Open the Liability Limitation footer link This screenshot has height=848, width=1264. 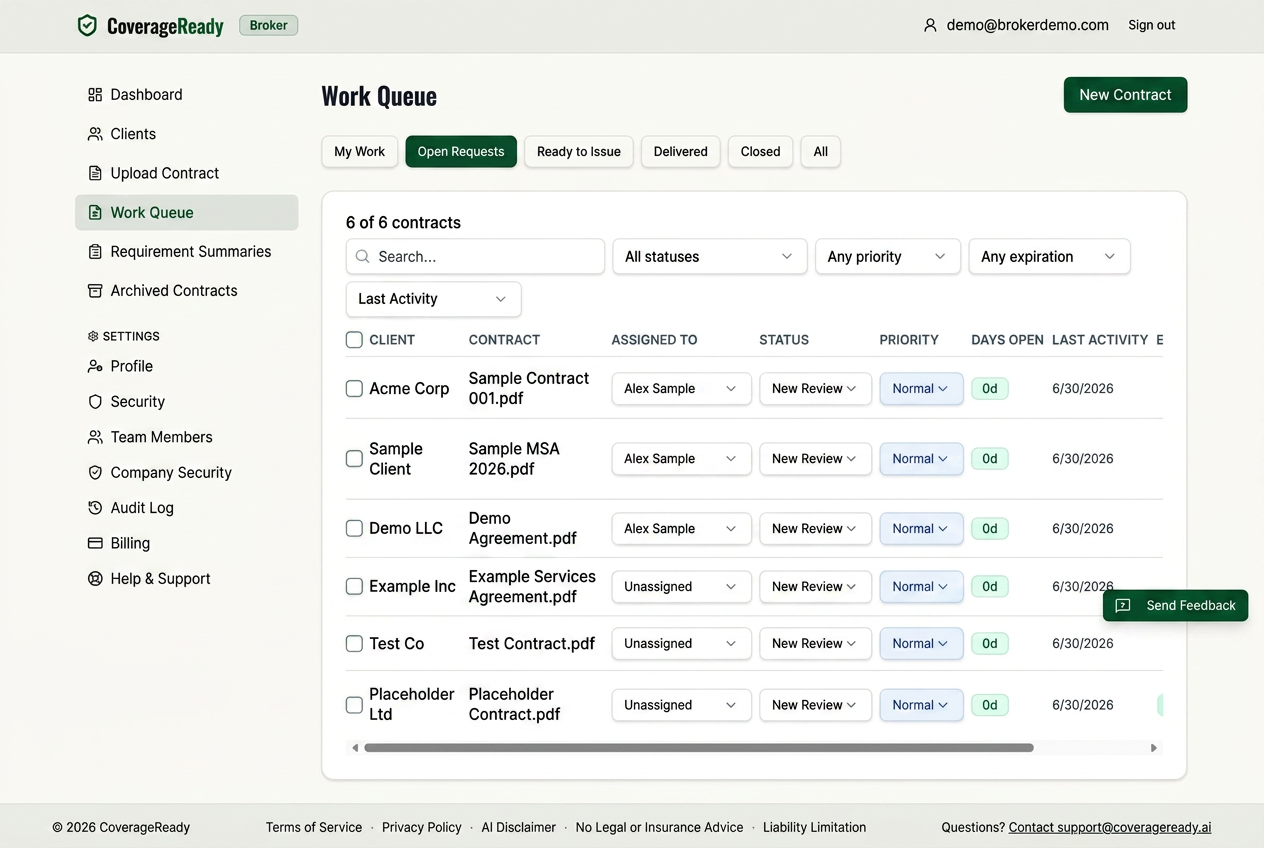[815, 827]
